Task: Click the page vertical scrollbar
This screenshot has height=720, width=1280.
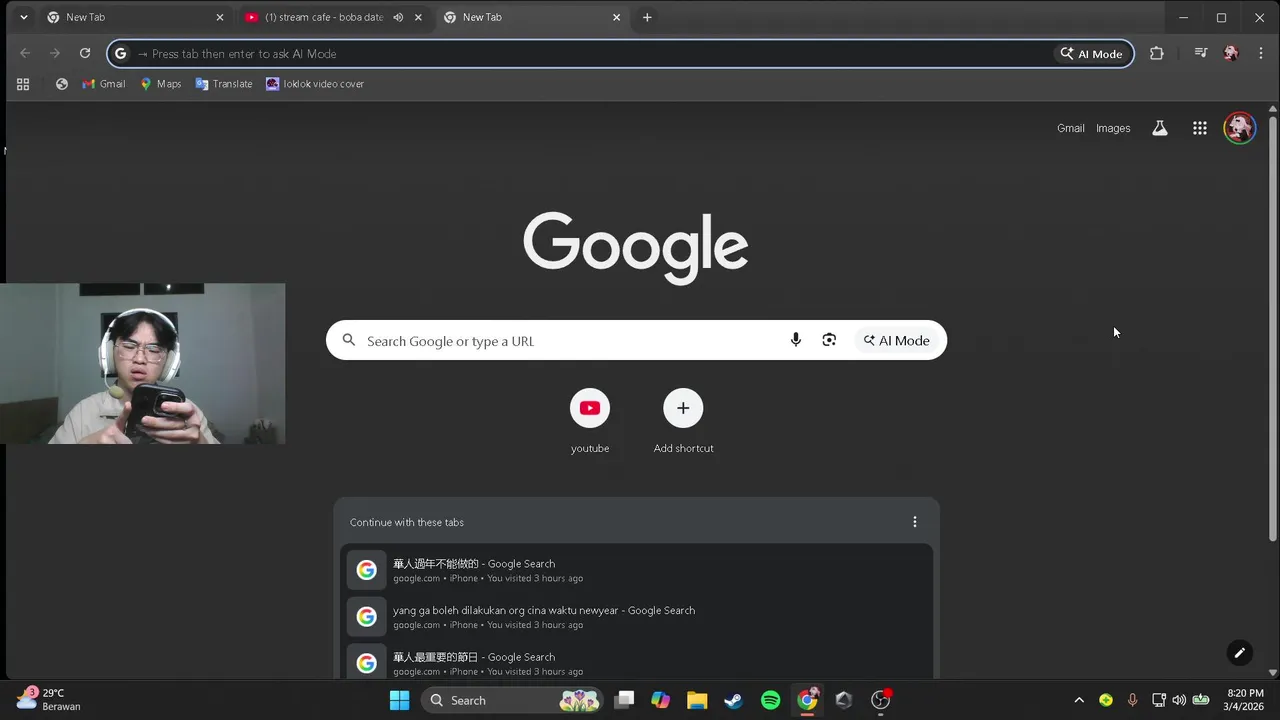Action: coord(1273,330)
